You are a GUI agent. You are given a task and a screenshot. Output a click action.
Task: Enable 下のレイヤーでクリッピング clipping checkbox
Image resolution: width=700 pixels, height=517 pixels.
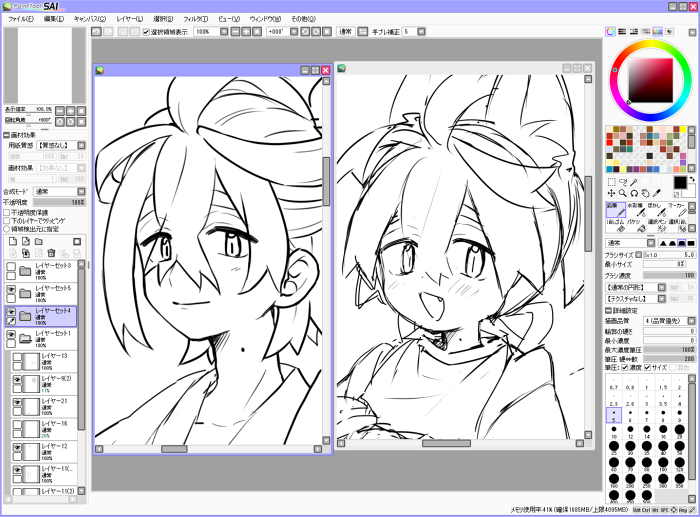(7, 221)
